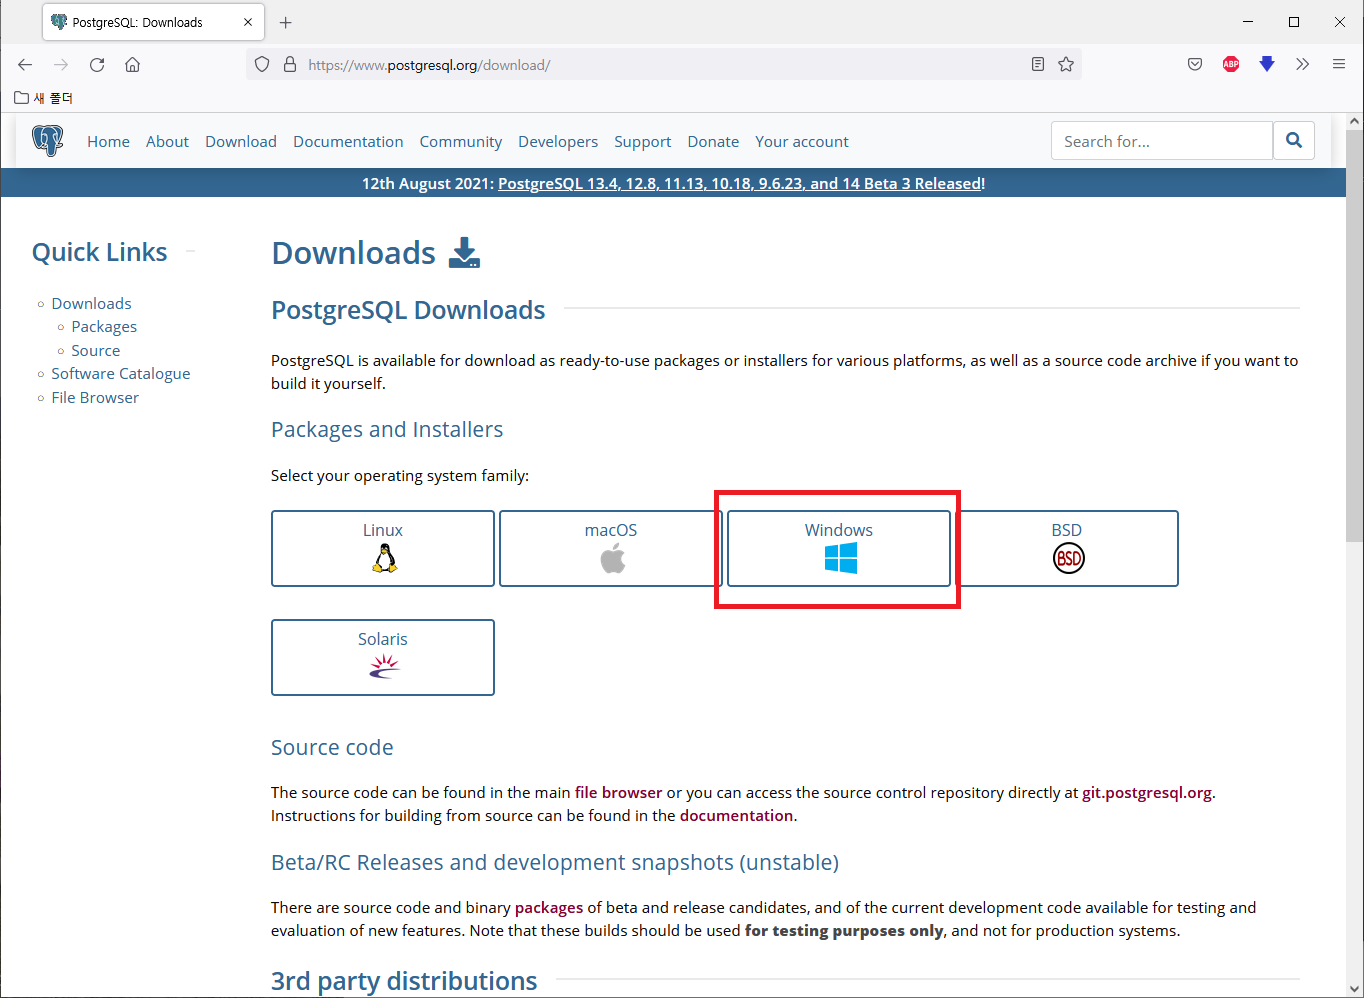Select the Windows label text
Screen dimensions: 1364x998
click(839, 530)
